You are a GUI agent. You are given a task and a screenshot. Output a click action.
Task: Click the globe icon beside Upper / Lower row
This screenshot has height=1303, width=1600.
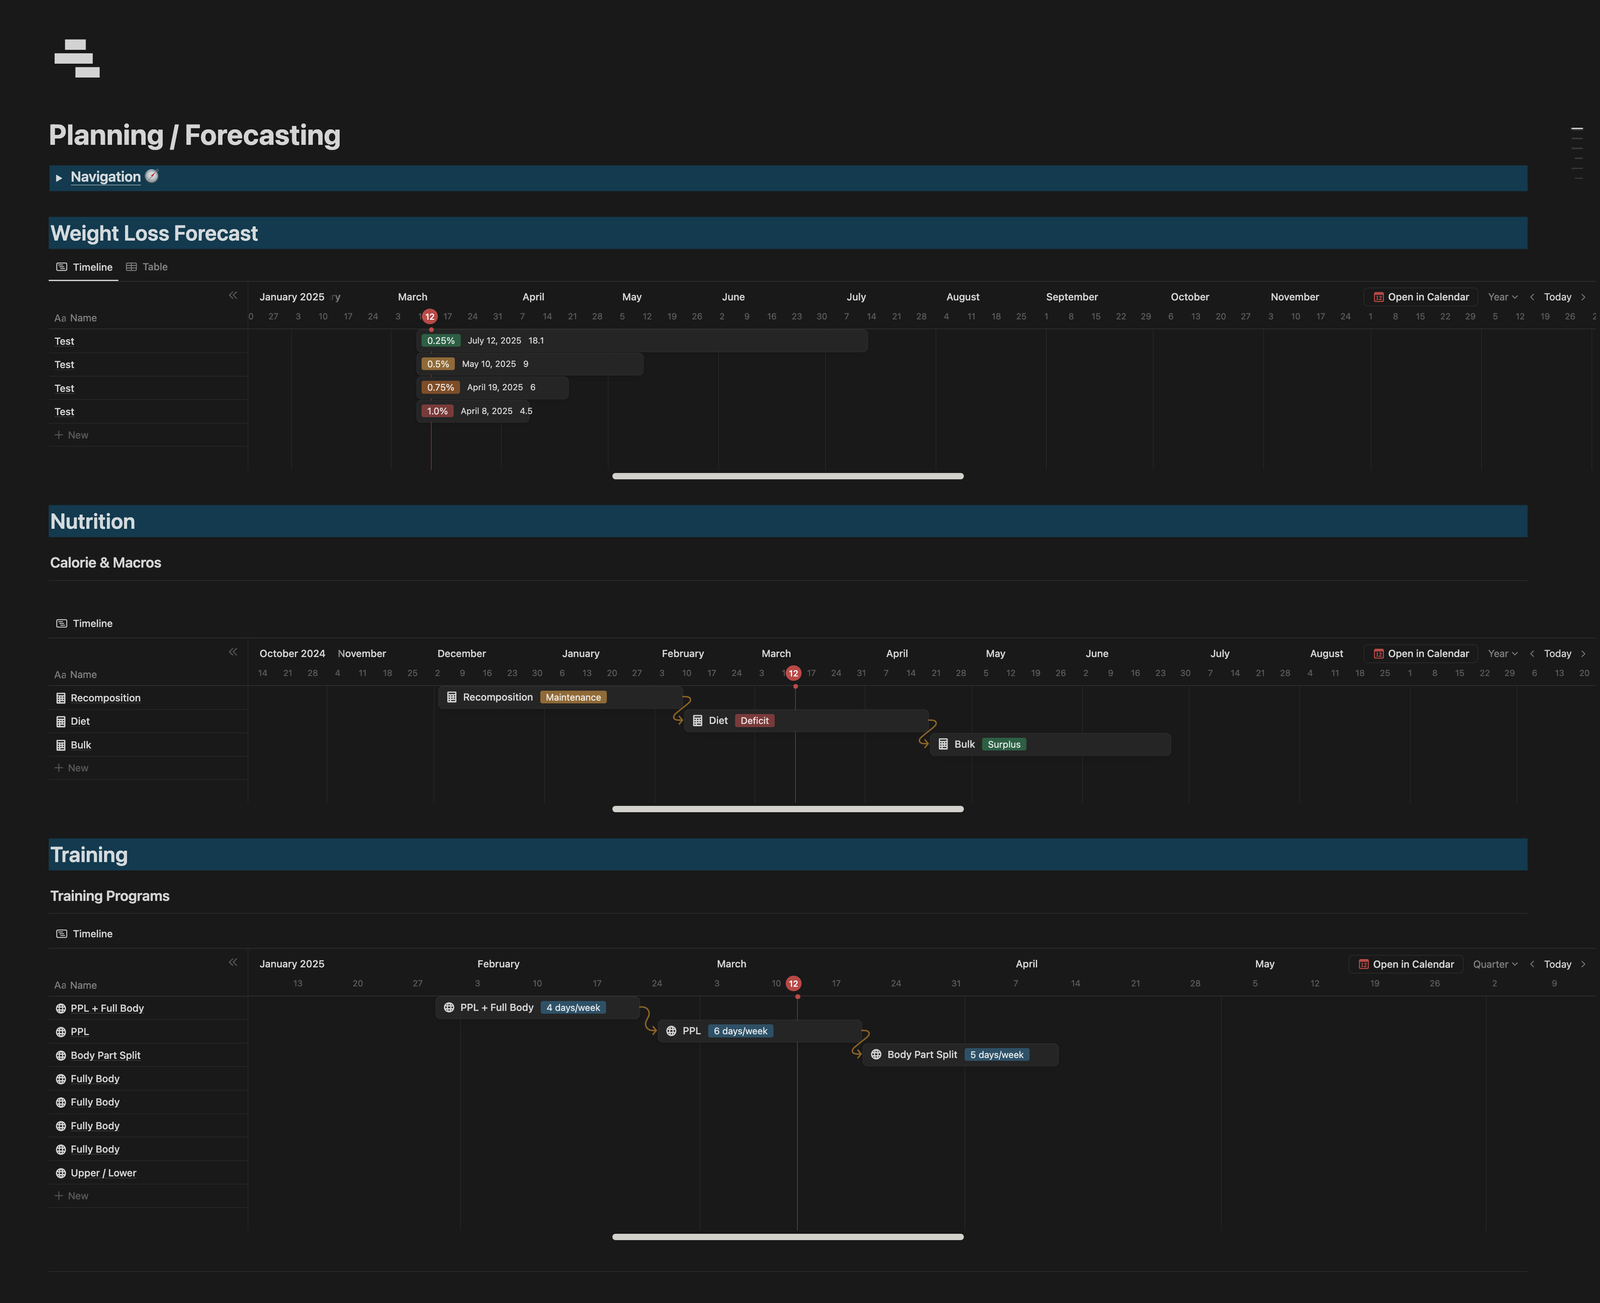click(61, 1173)
